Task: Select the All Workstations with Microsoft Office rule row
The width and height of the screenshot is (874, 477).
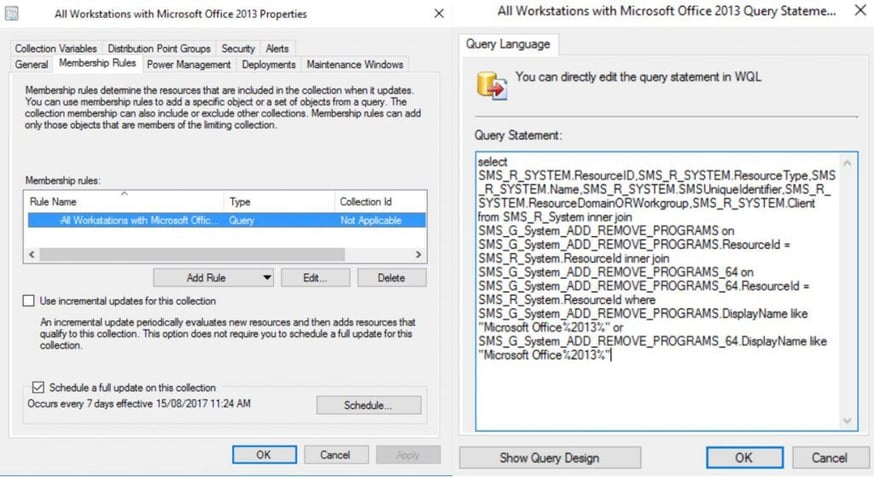Action: [x=226, y=221]
